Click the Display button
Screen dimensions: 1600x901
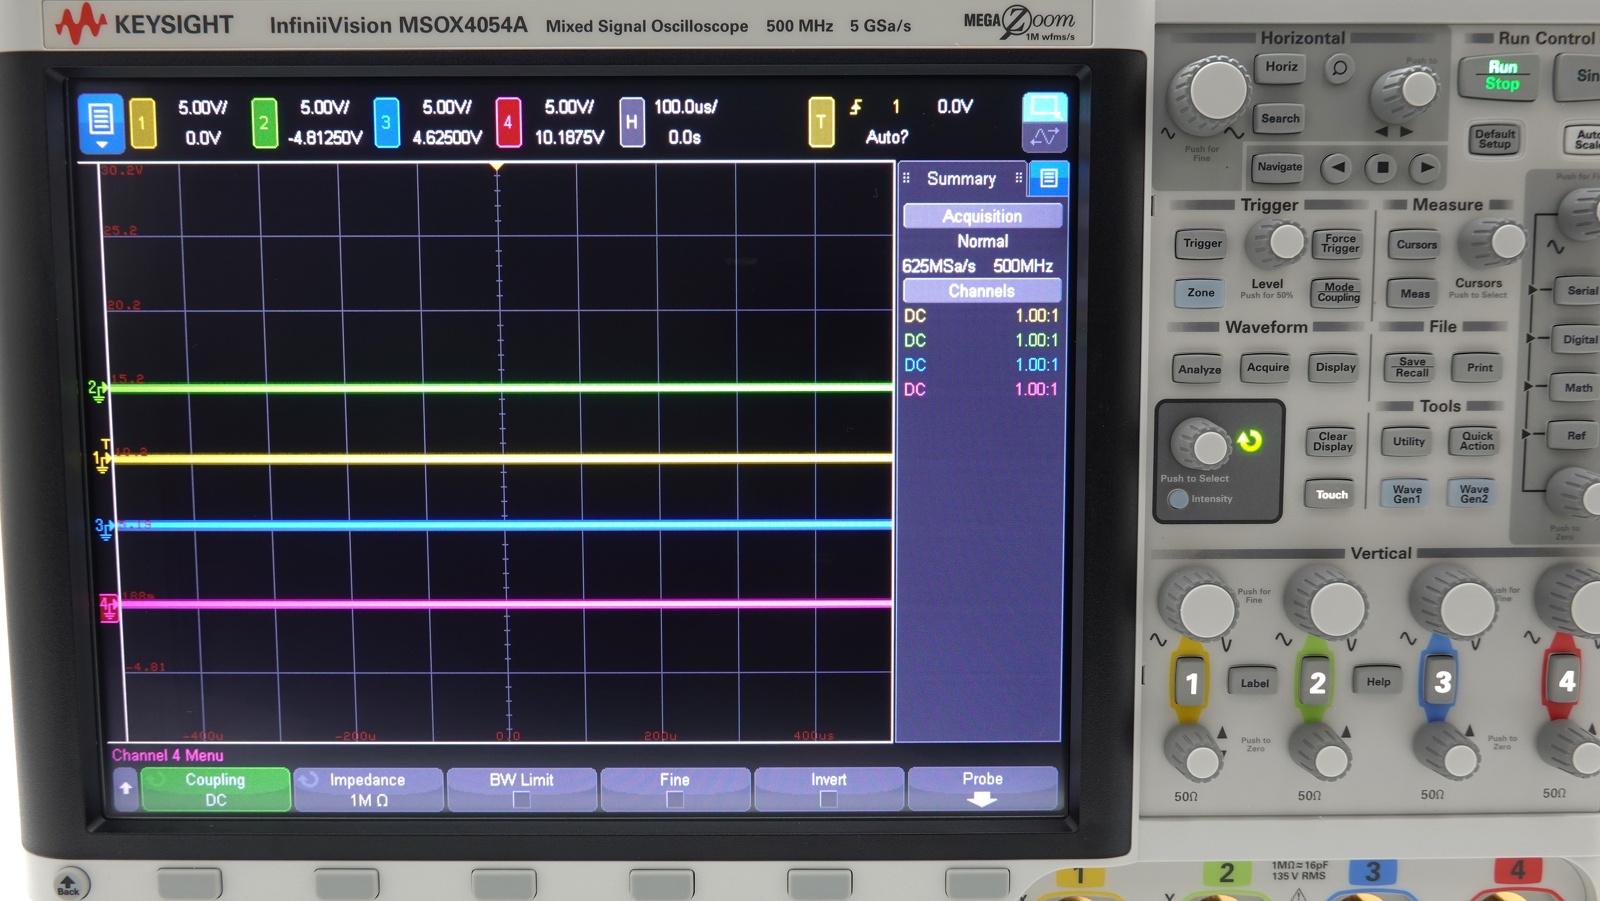click(x=1335, y=367)
